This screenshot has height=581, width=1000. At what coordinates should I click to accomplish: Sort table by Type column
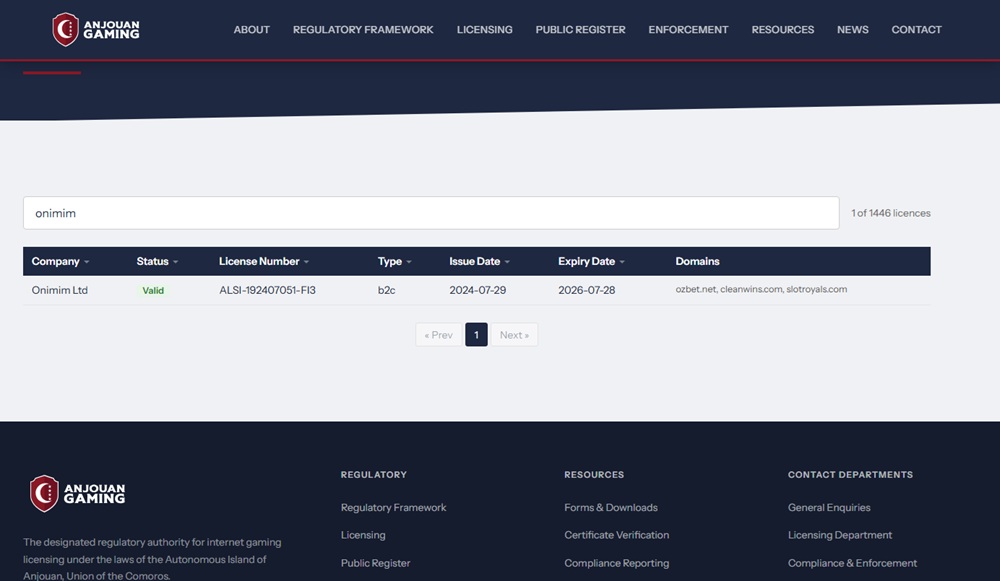(x=394, y=261)
